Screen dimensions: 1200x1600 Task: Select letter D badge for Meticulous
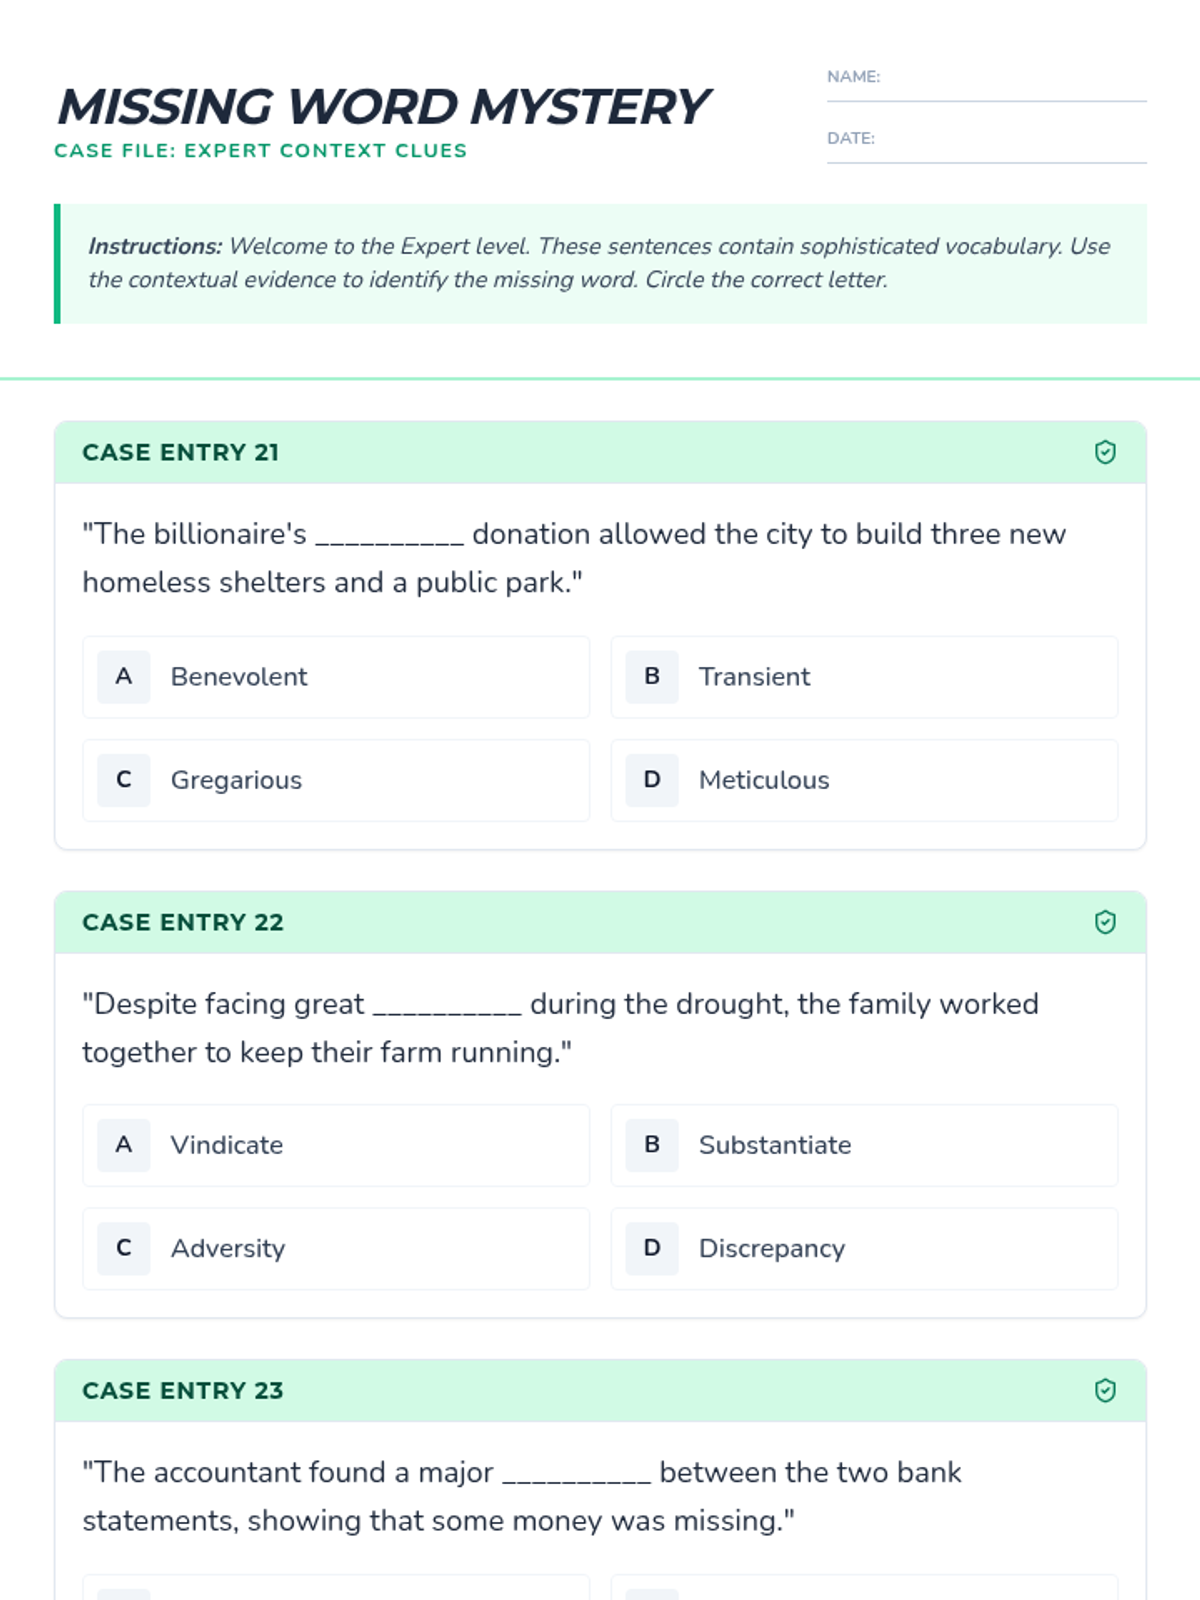[x=652, y=780]
